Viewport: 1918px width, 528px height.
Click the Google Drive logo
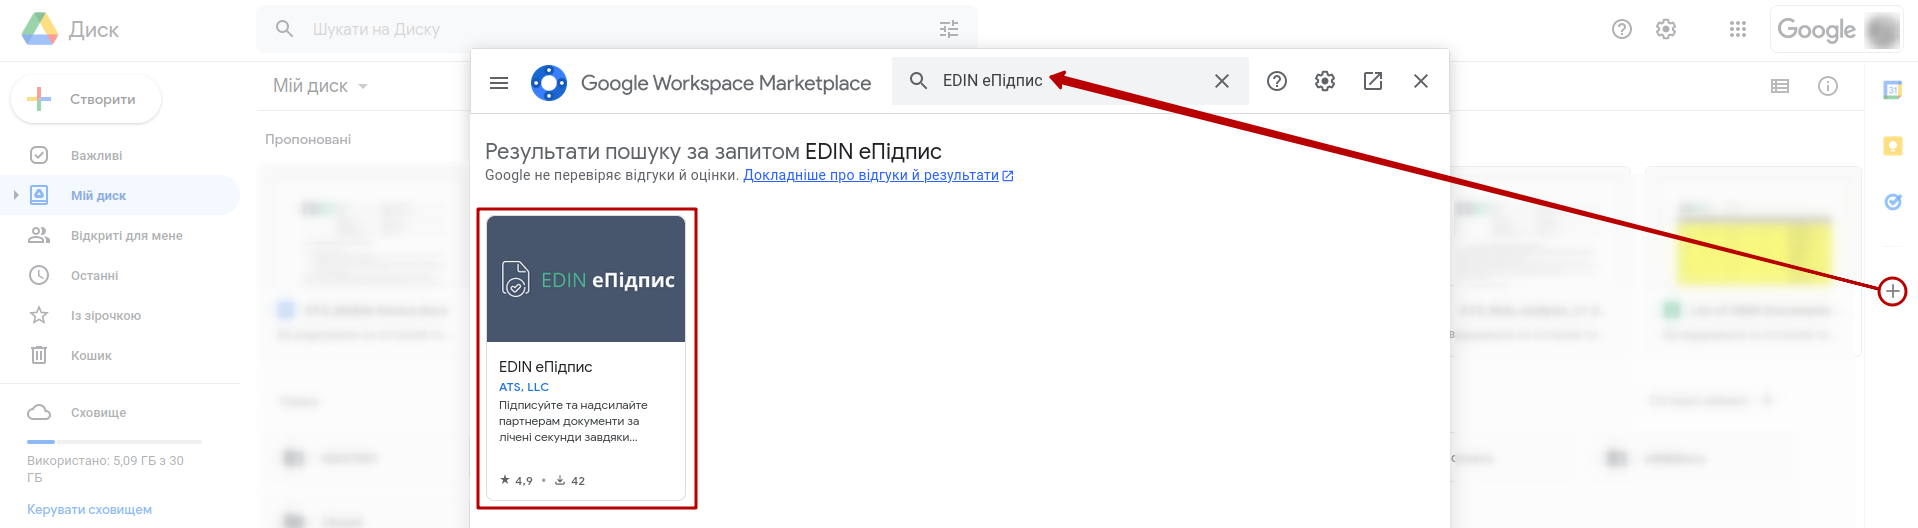[40, 29]
